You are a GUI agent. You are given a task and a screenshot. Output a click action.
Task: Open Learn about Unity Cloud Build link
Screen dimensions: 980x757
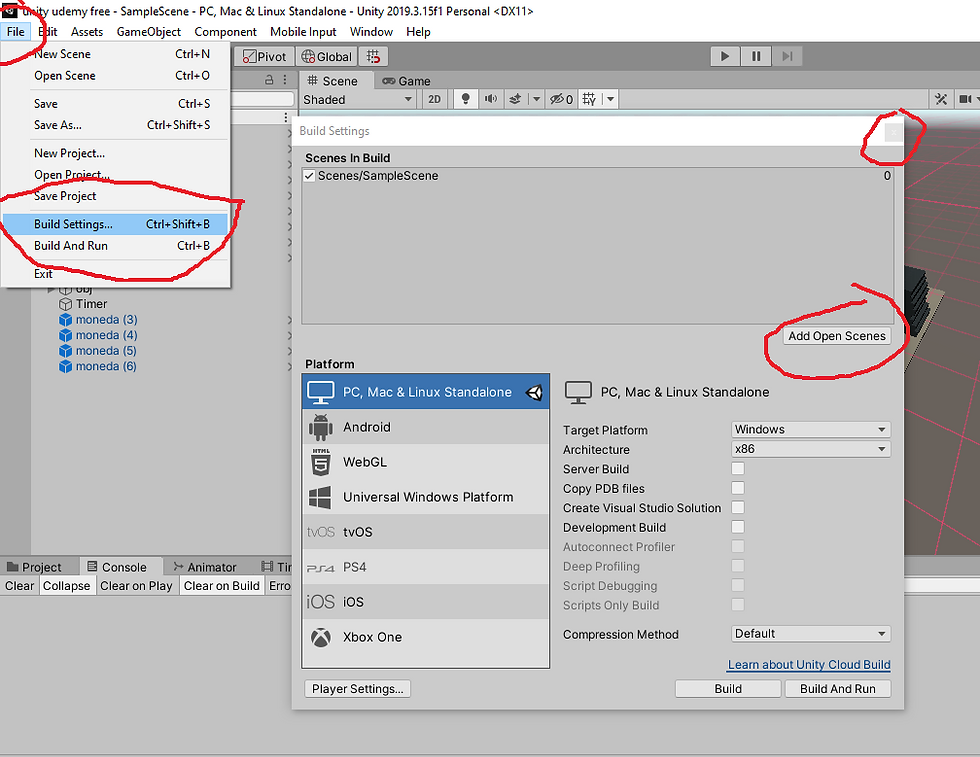click(x=809, y=664)
